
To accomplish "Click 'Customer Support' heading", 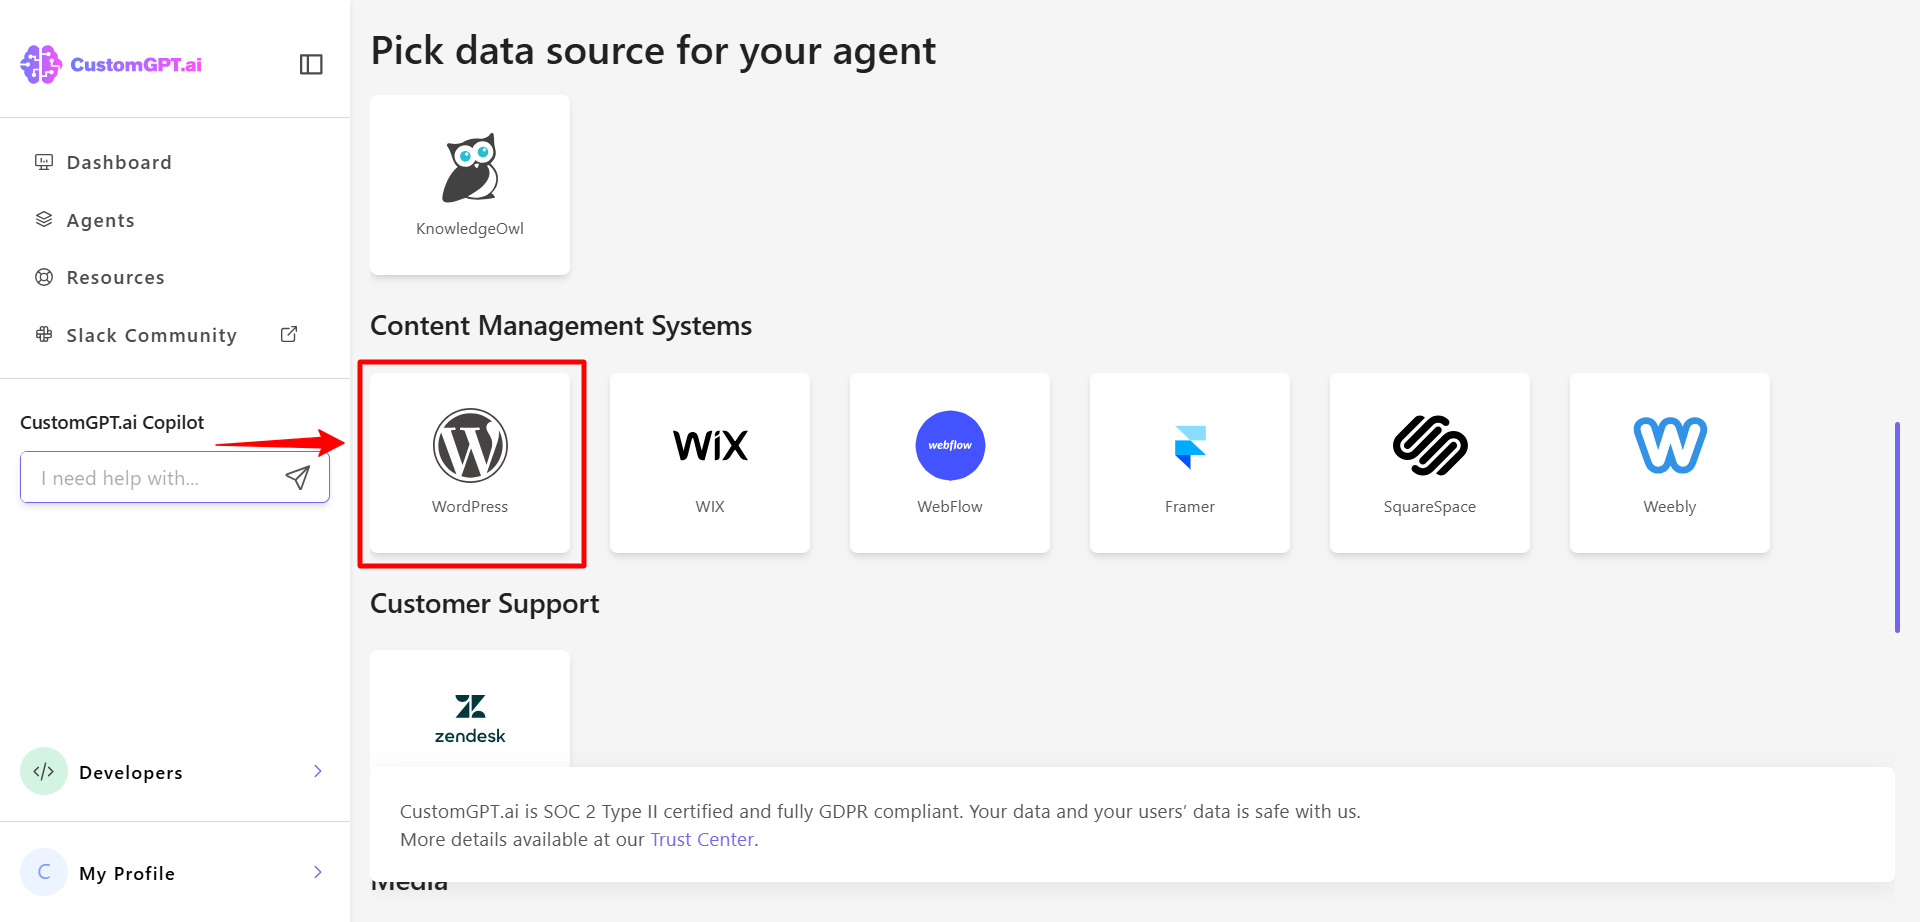I will pyautogui.click(x=485, y=604).
